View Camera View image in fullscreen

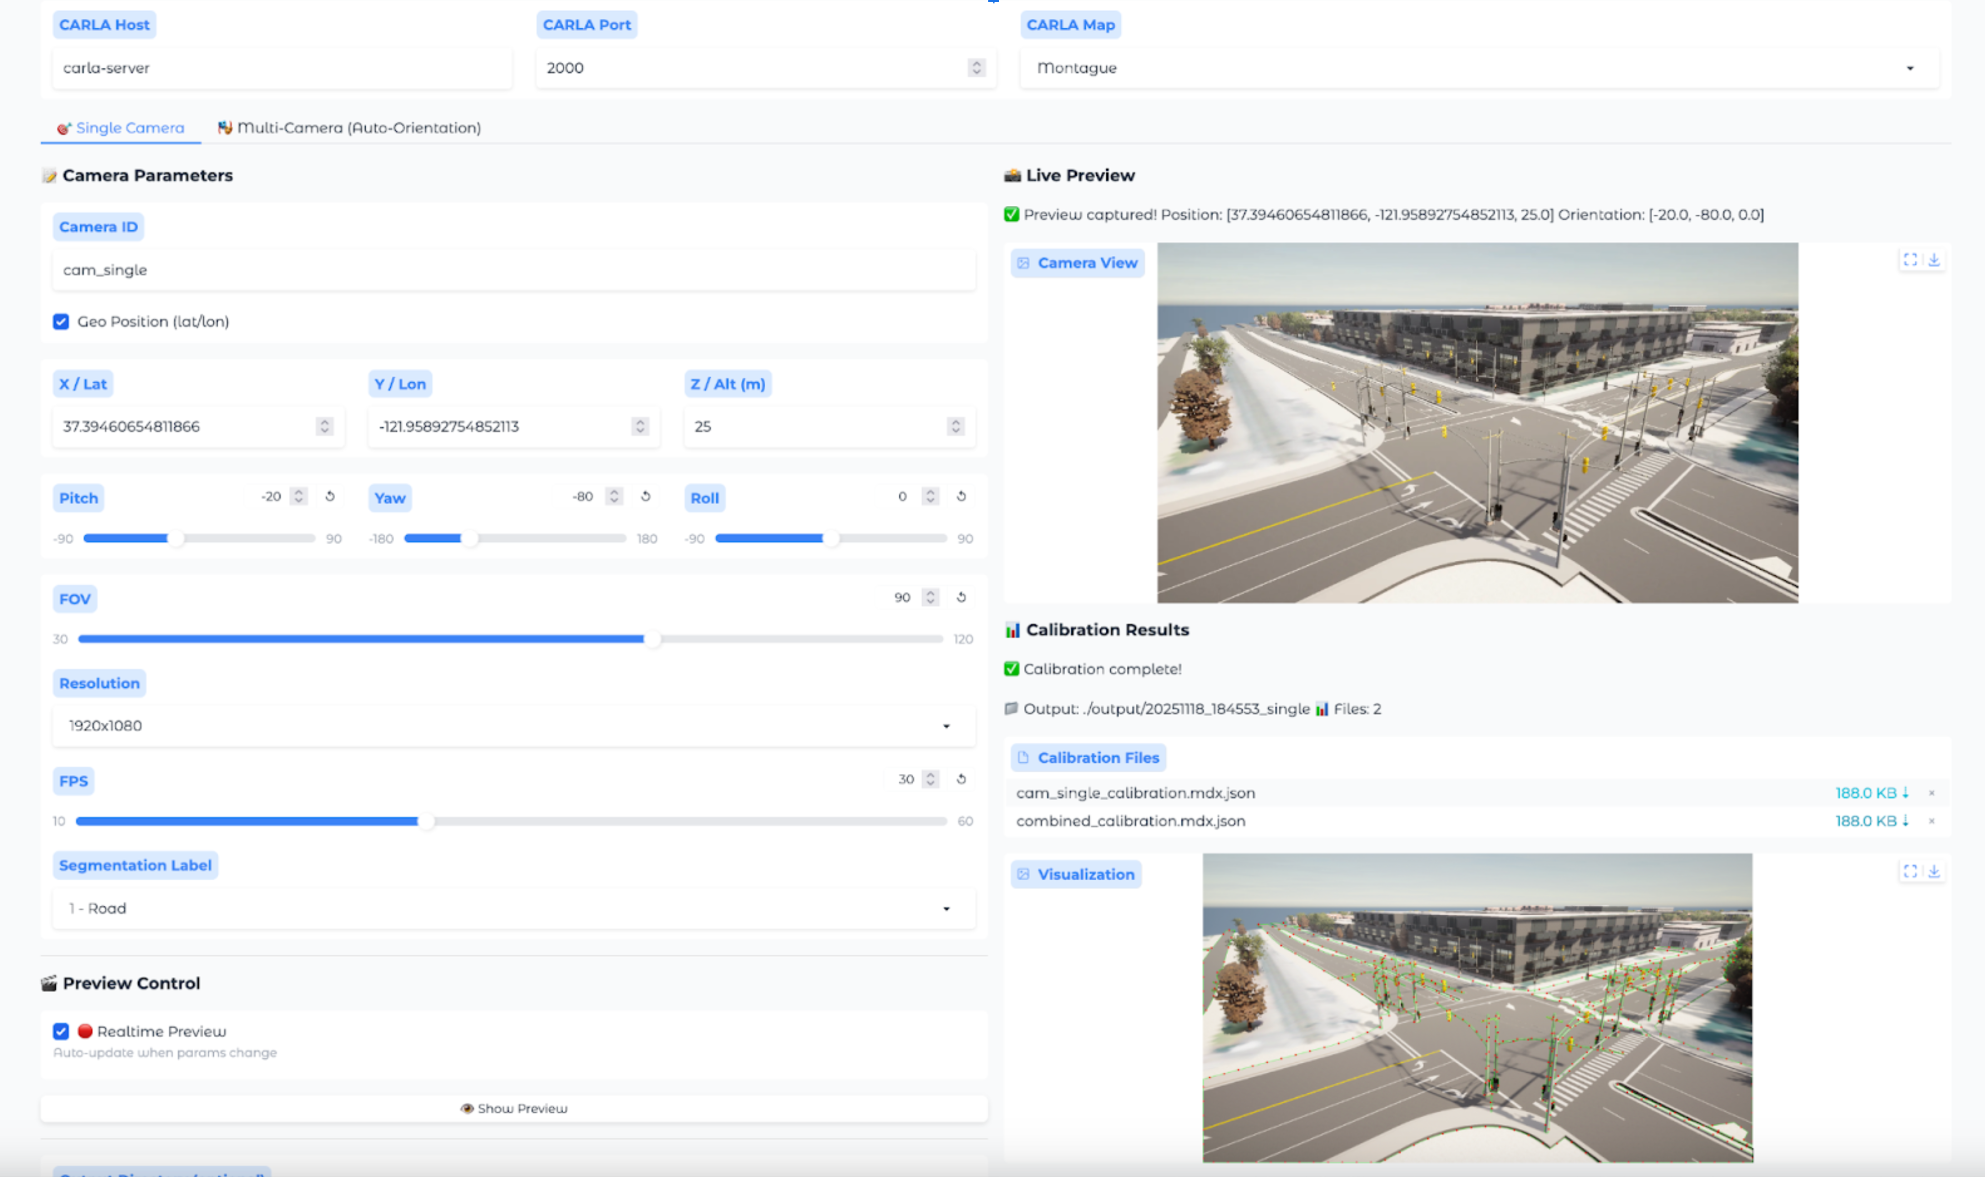point(1910,260)
